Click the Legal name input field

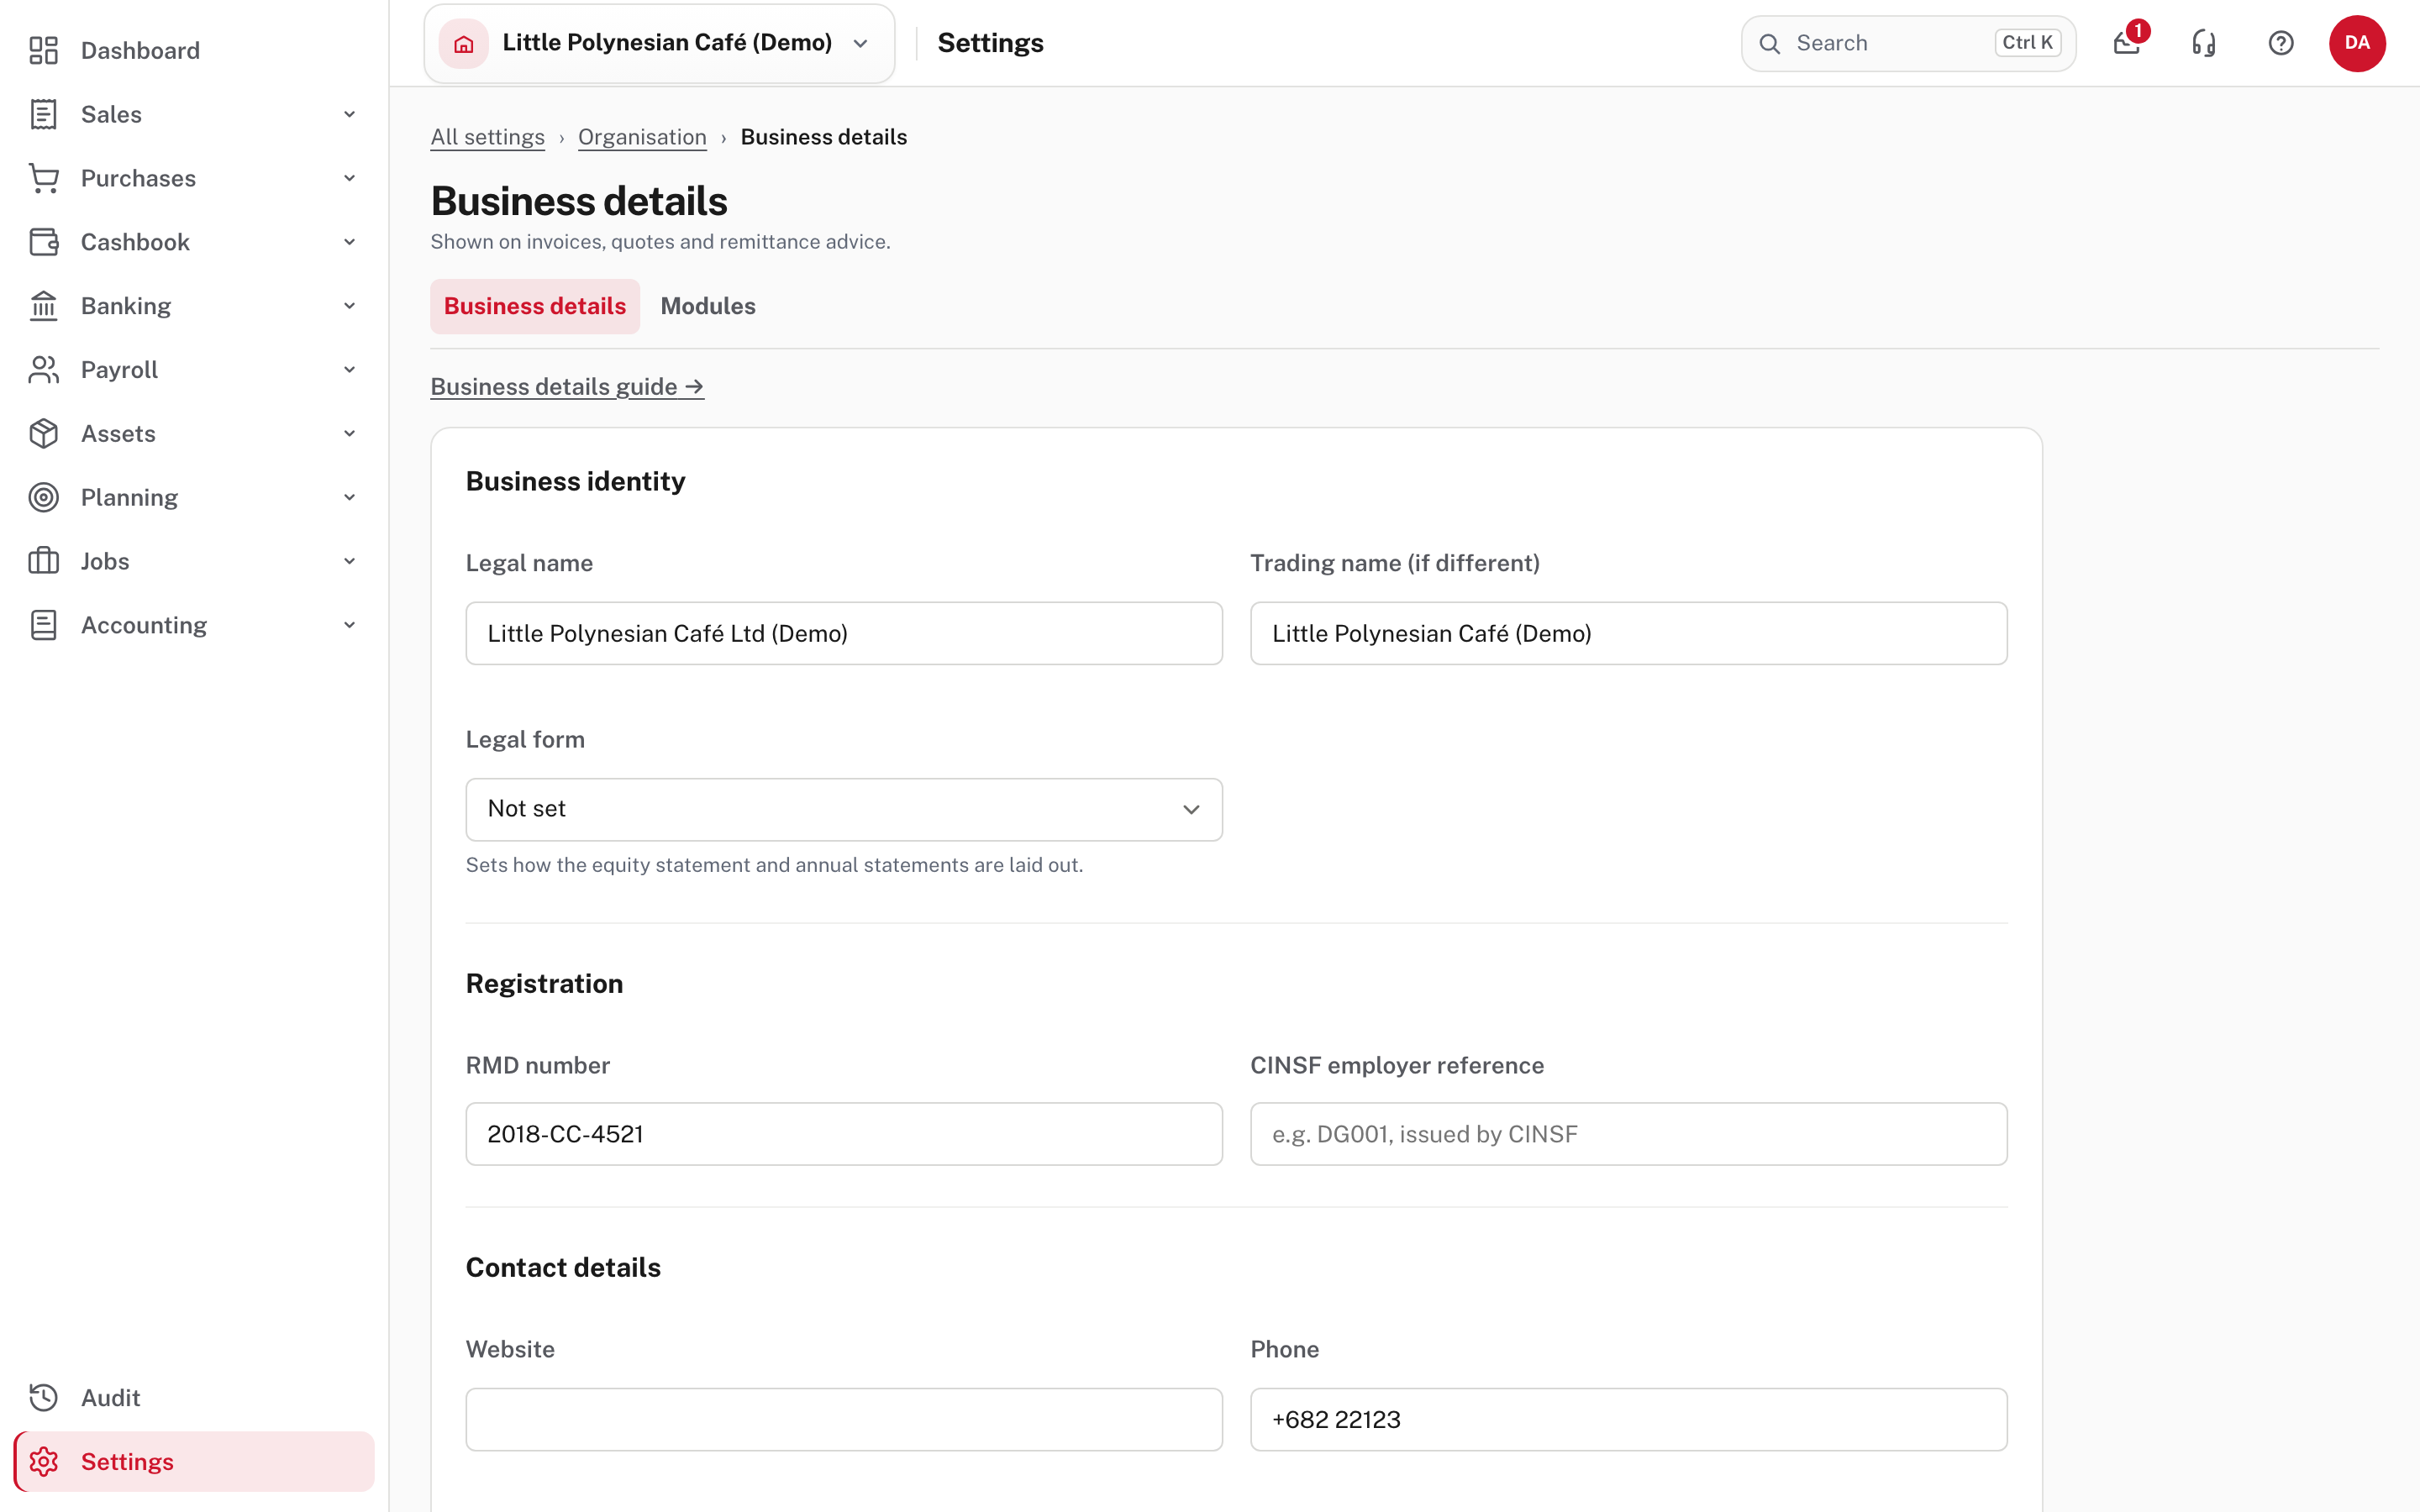(x=844, y=633)
